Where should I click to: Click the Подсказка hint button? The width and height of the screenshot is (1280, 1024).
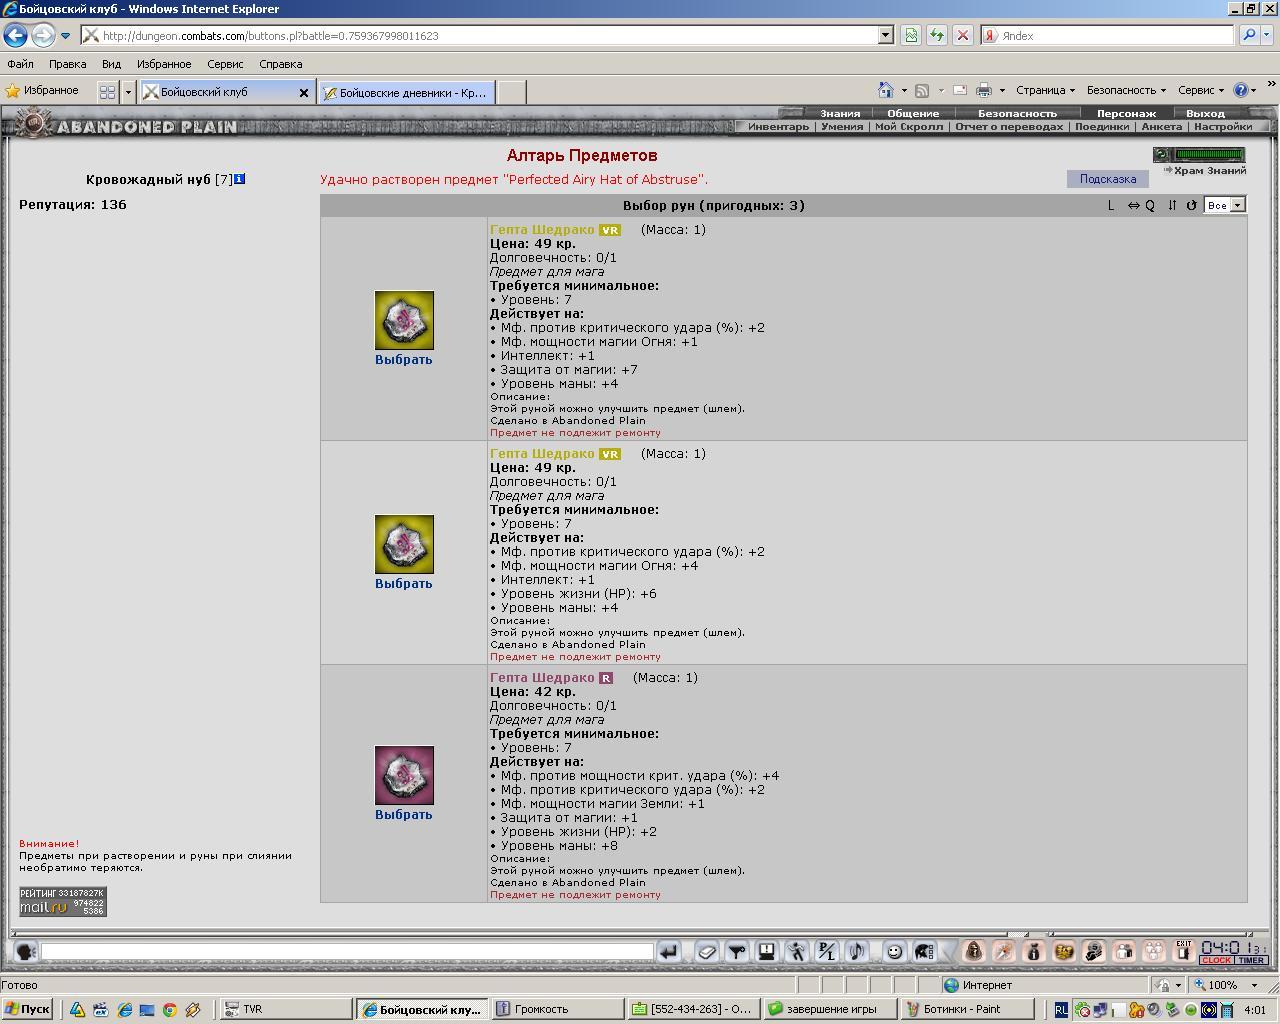click(1107, 179)
